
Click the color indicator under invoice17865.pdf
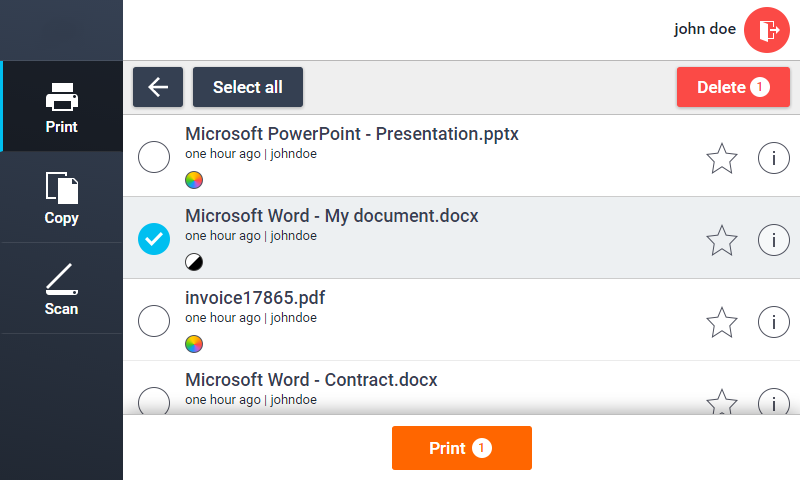(194, 344)
